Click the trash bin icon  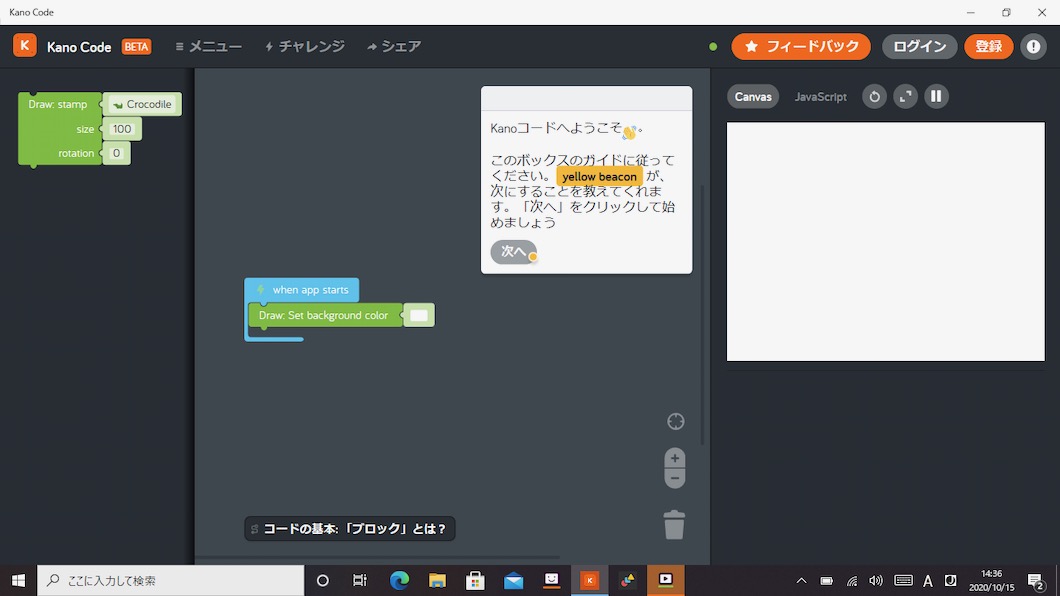[674, 525]
